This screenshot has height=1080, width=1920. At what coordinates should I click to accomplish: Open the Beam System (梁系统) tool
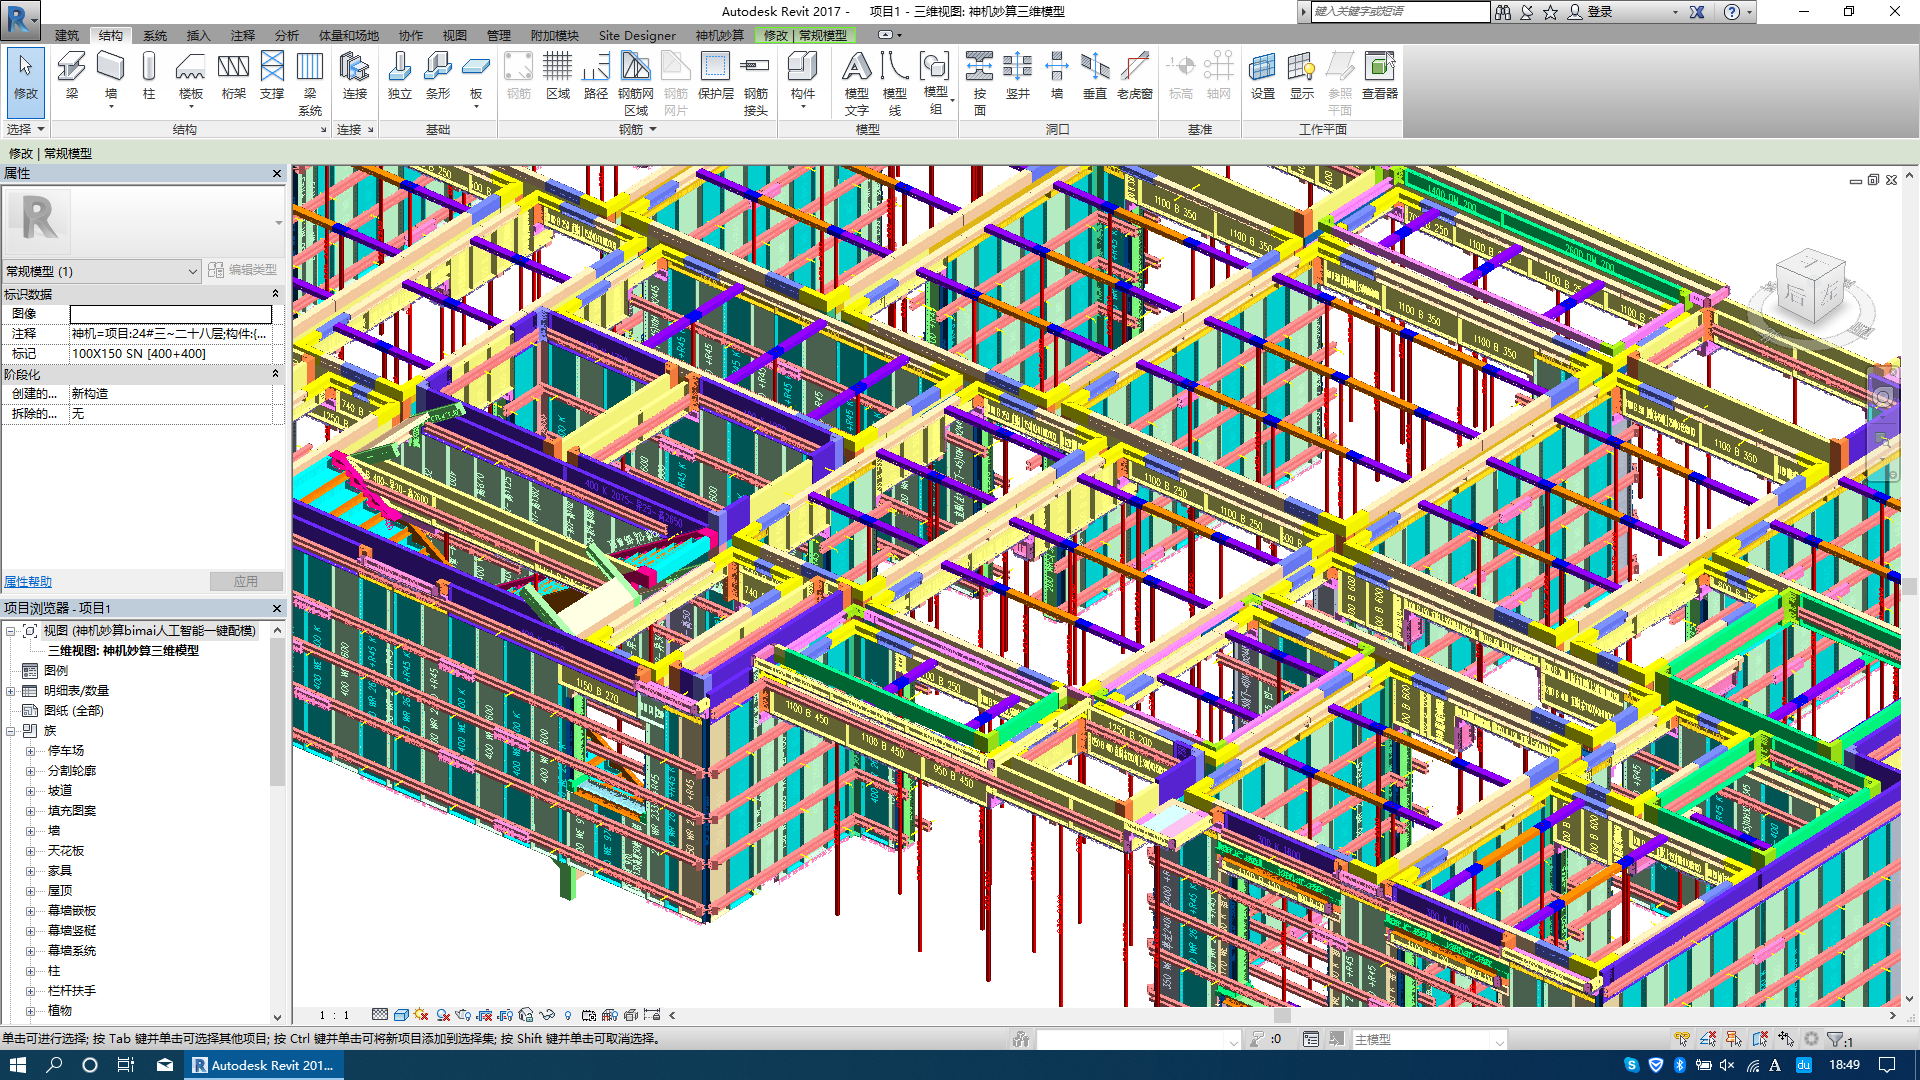(x=310, y=82)
